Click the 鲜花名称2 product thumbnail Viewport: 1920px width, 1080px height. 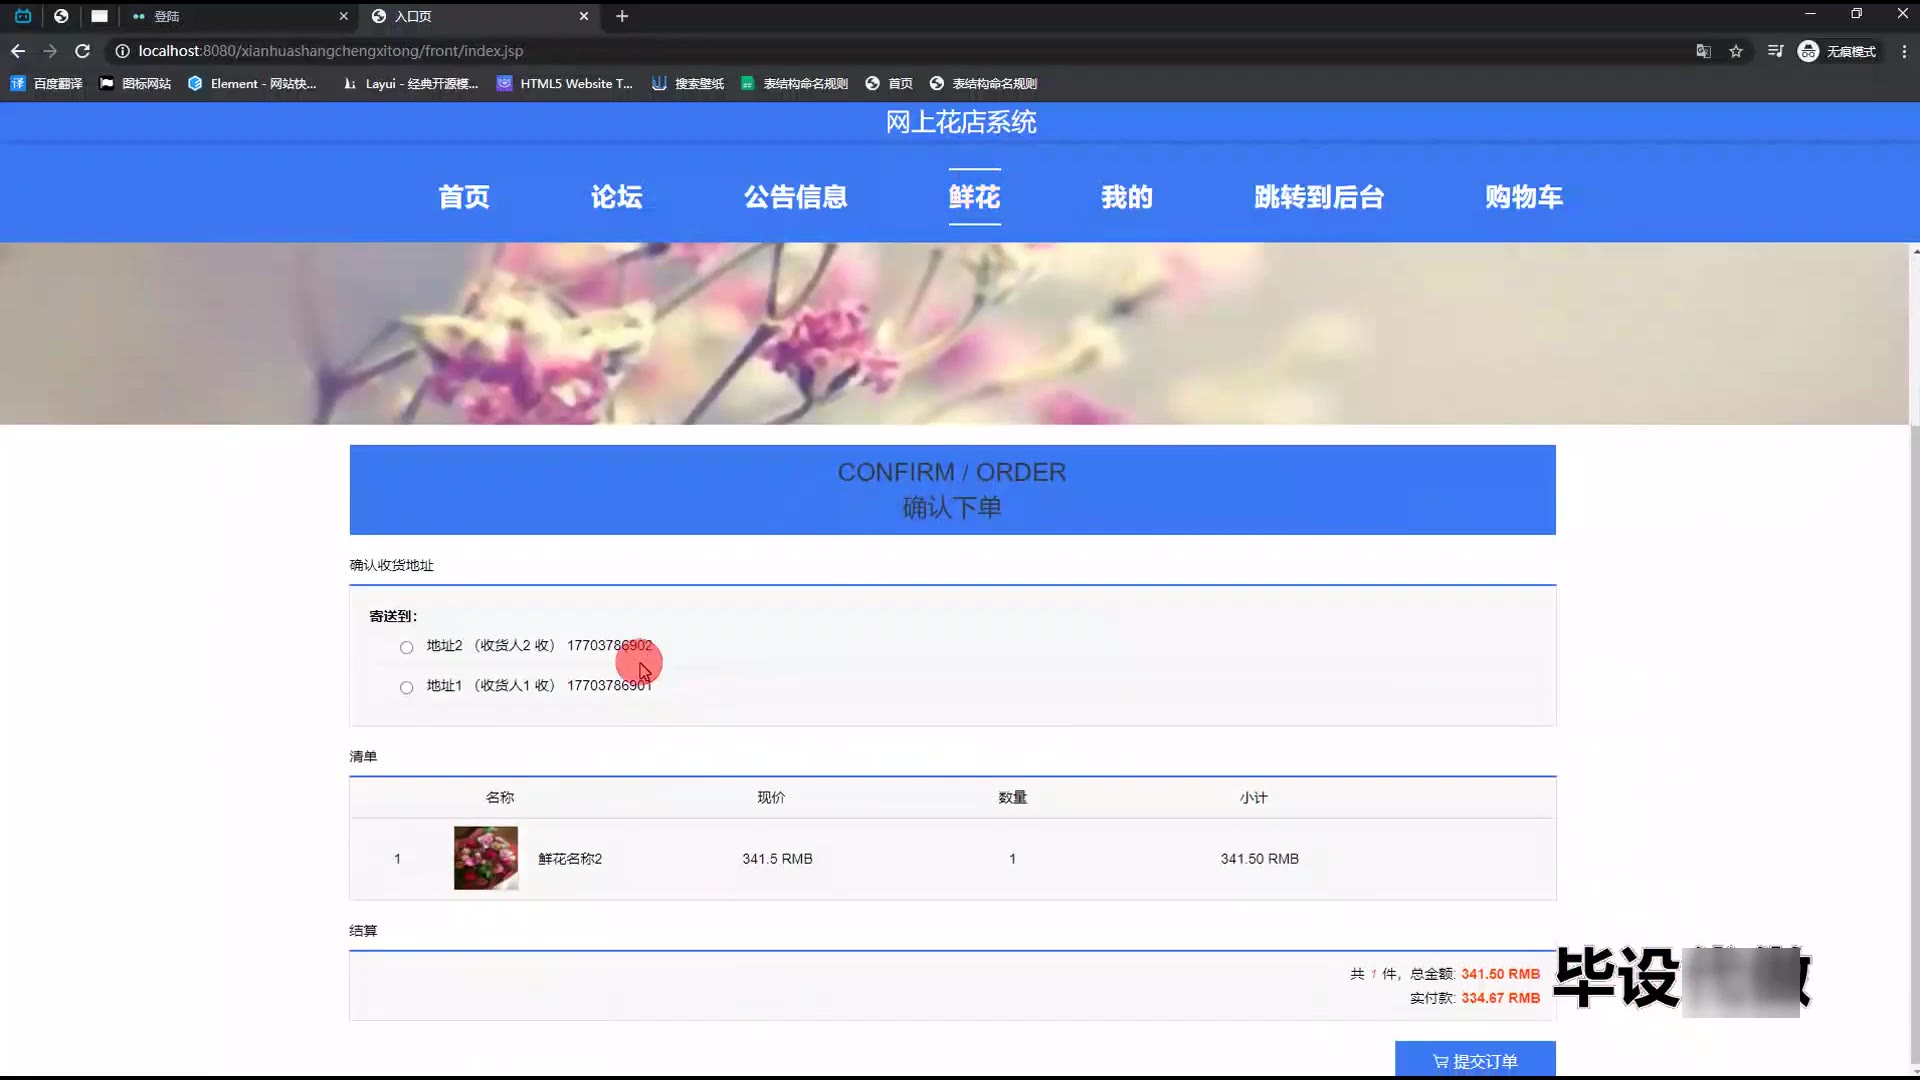[486, 858]
